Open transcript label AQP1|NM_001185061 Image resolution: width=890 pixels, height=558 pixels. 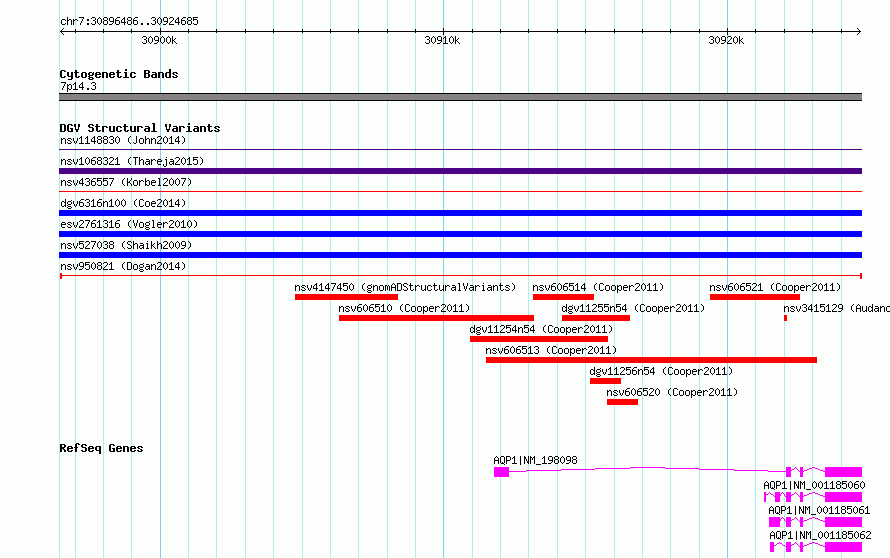tap(818, 510)
